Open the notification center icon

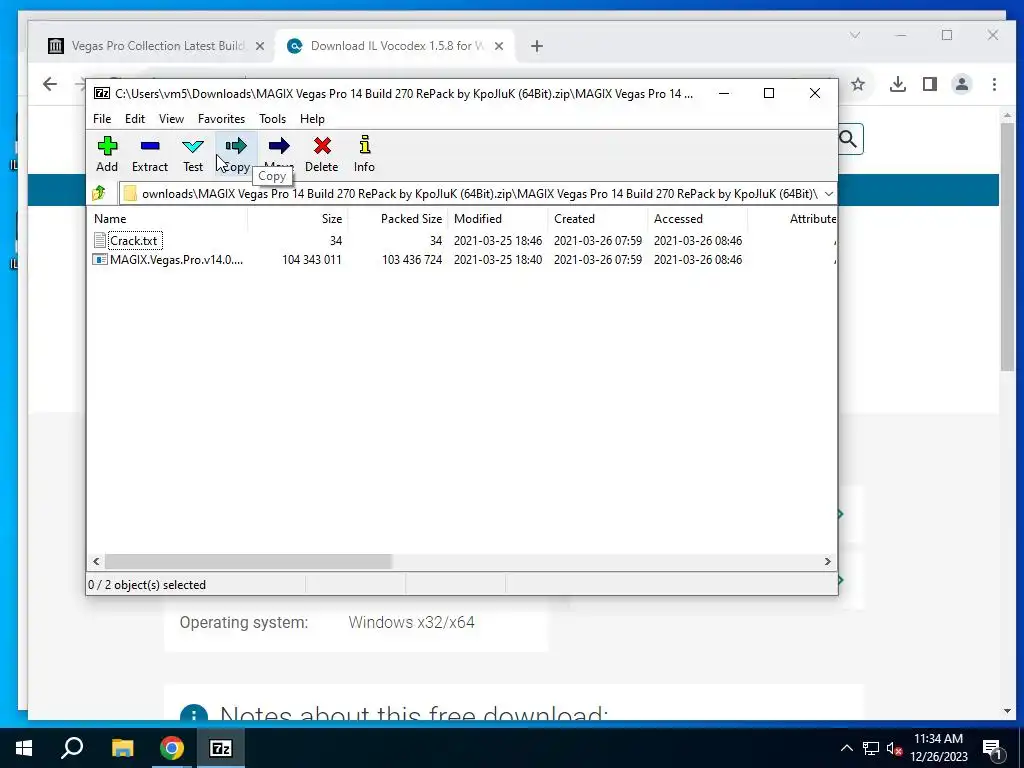992,748
